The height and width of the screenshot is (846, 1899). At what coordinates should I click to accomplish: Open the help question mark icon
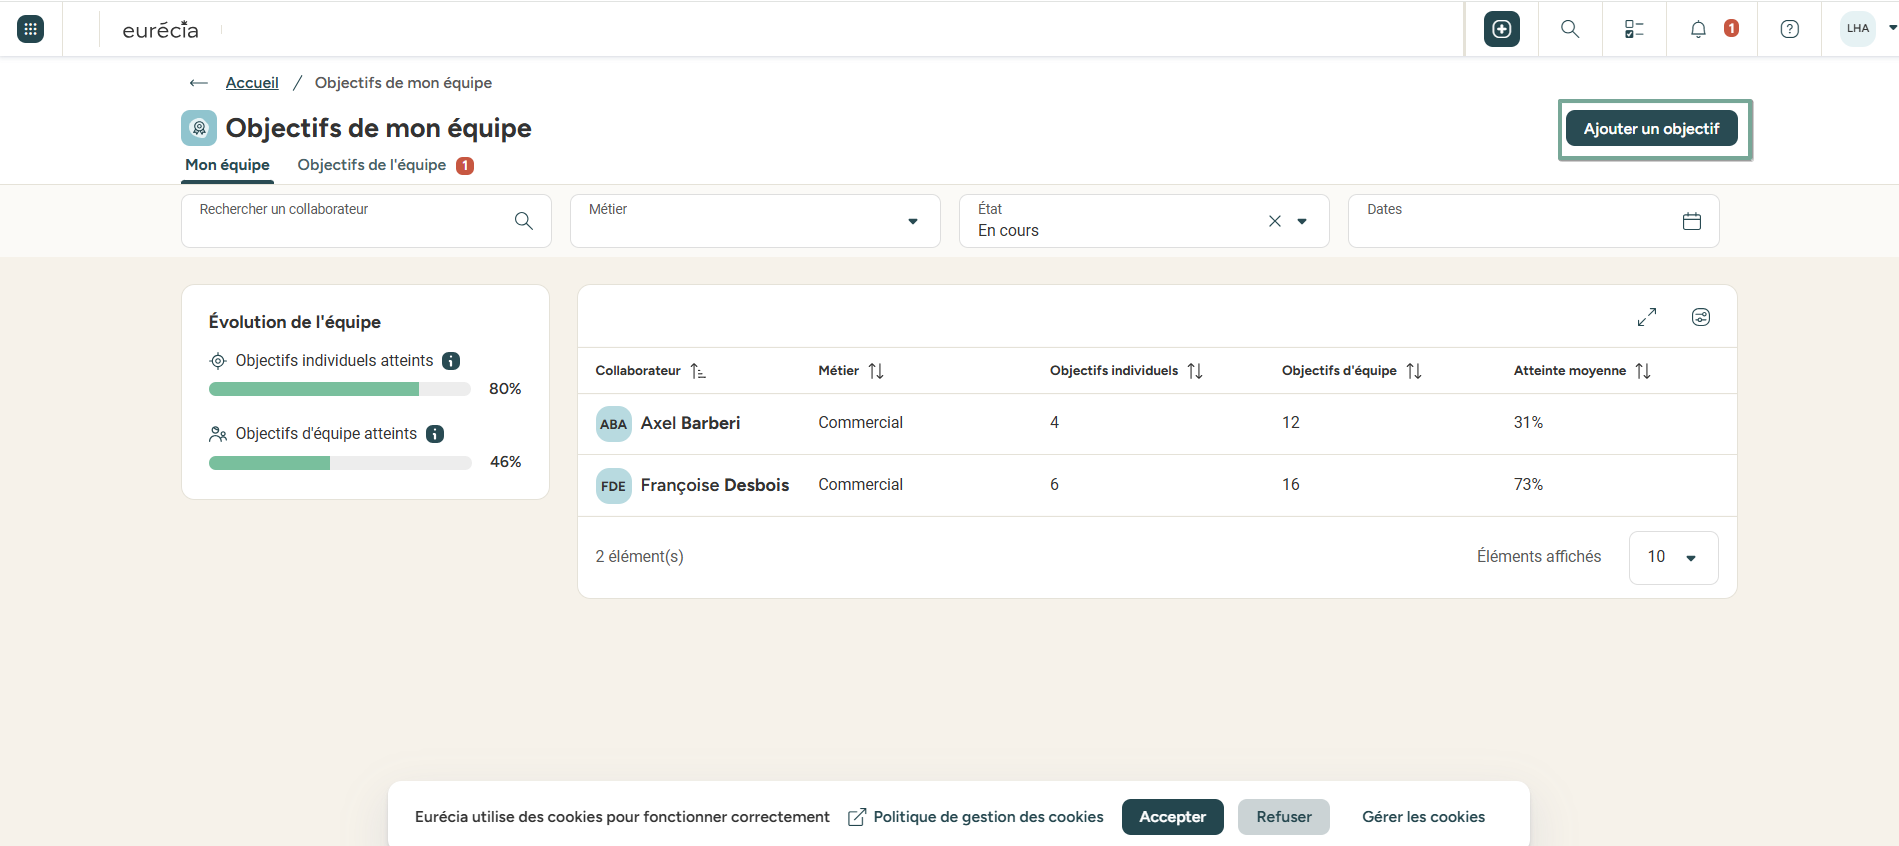[x=1790, y=29]
